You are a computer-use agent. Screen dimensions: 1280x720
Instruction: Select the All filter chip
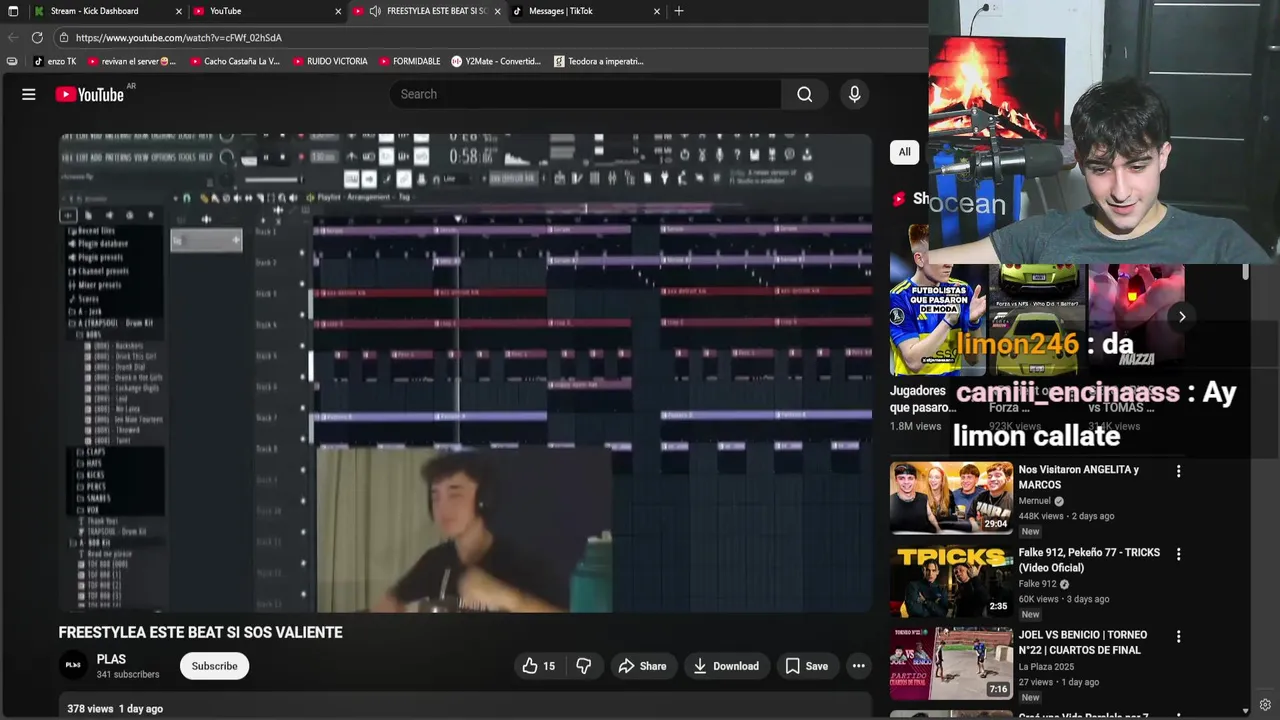[x=904, y=152]
